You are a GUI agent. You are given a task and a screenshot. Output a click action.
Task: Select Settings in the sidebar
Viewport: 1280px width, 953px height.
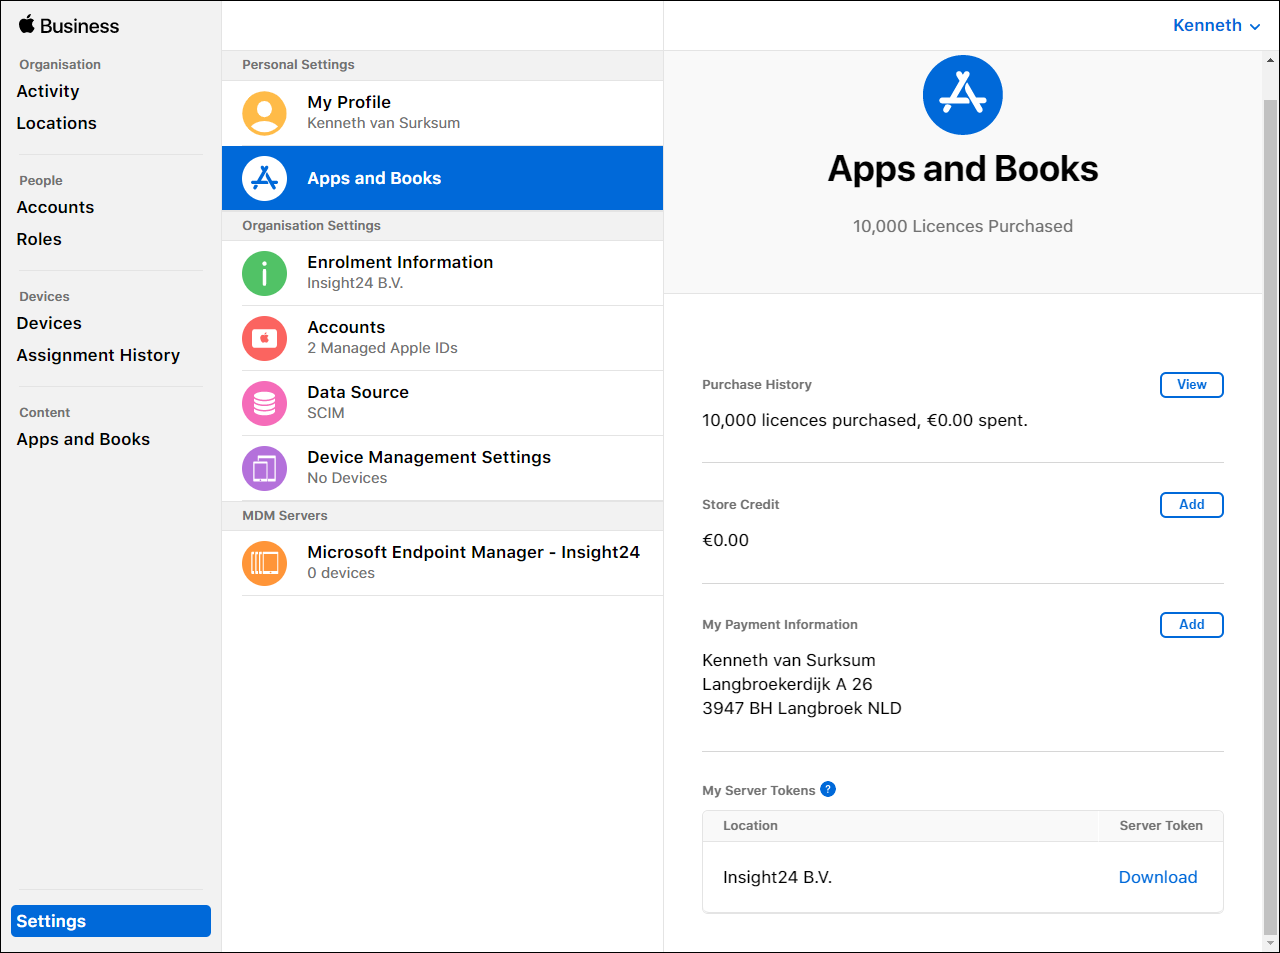tap(111, 921)
